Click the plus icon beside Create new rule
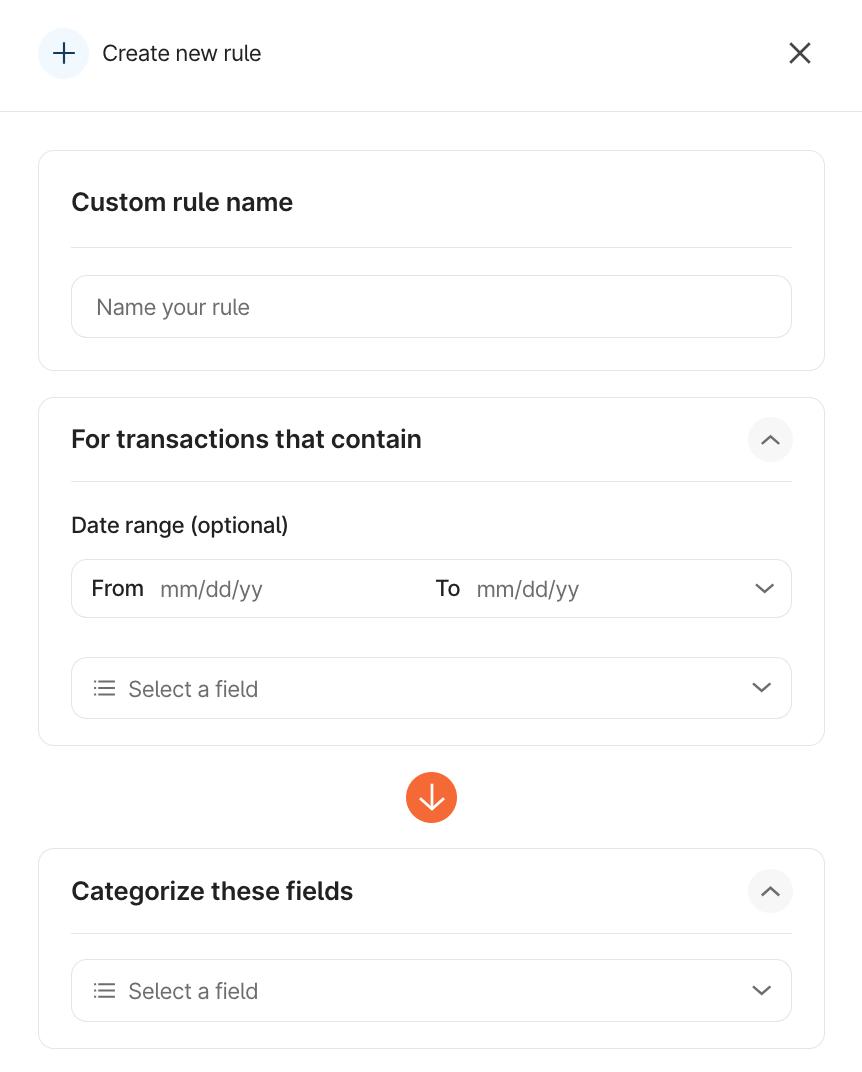The image size is (862, 1072). click(x=63, y=53)
